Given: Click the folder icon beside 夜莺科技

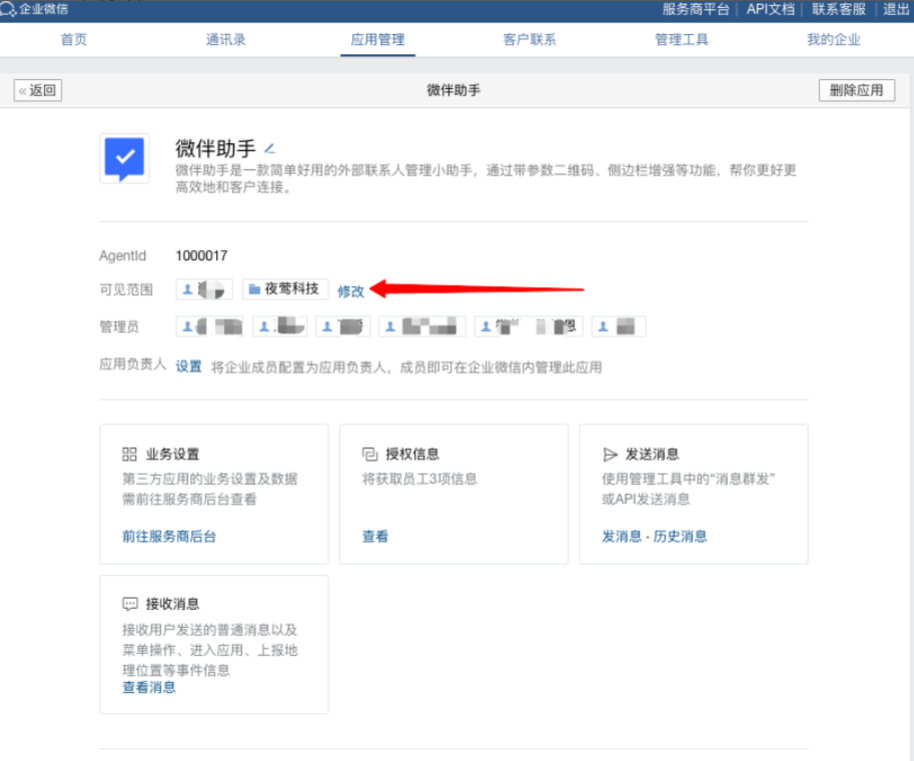Looking at the screenshot, I should point(254,289).
